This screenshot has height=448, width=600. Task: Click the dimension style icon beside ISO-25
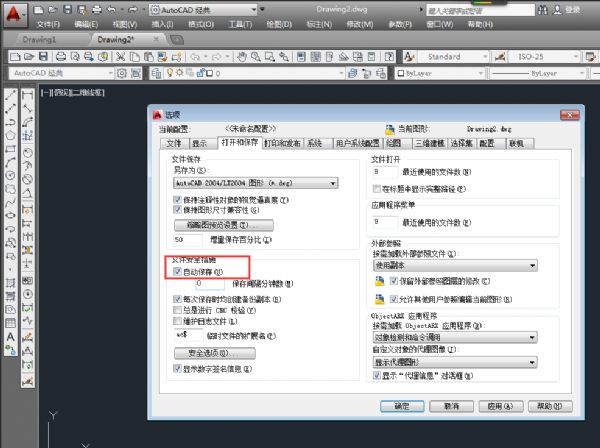click(500, 57)
